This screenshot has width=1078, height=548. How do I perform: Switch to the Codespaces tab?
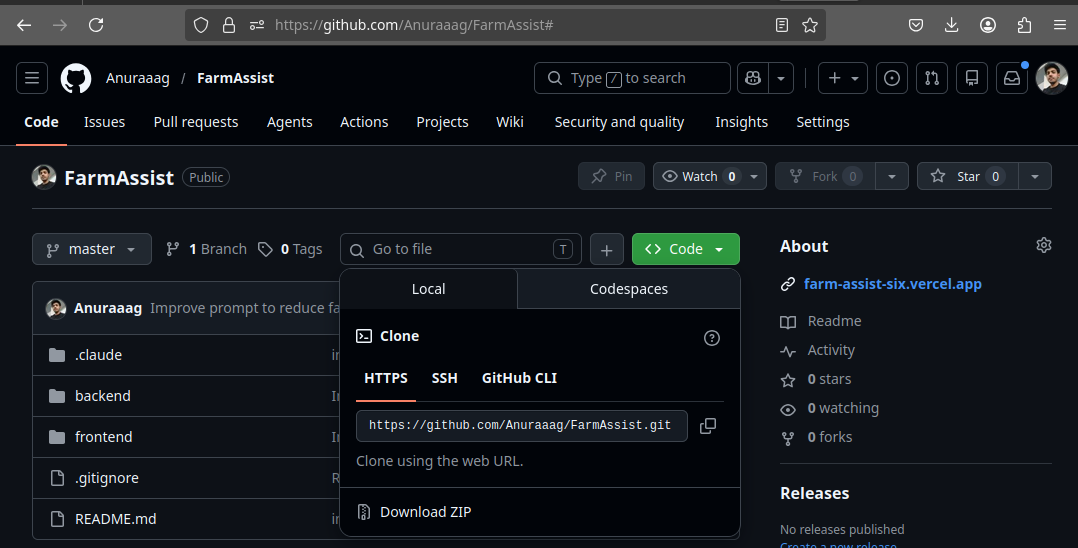(629, 289)
